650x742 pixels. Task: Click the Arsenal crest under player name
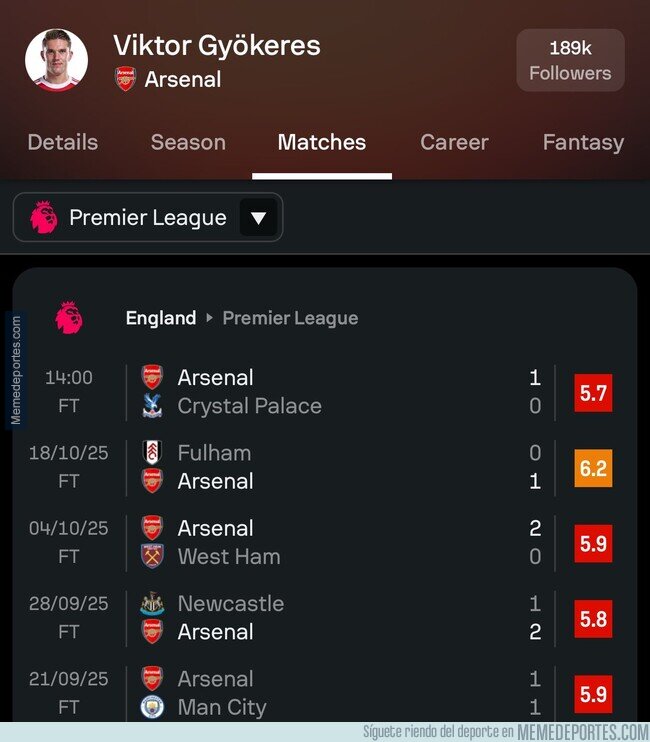click(125, 79)
